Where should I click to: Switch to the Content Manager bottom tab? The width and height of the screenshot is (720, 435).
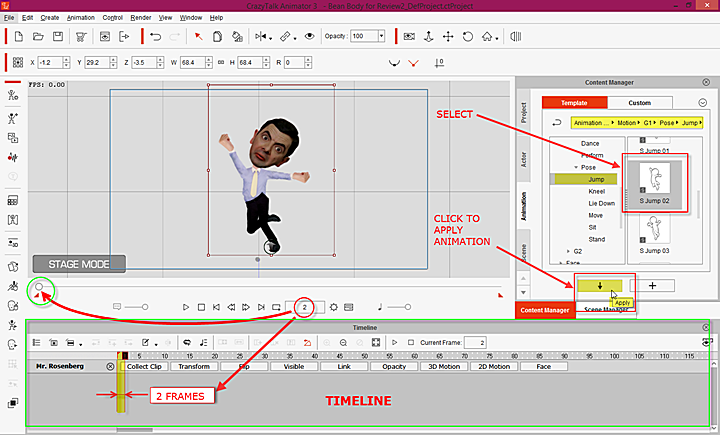545,310
